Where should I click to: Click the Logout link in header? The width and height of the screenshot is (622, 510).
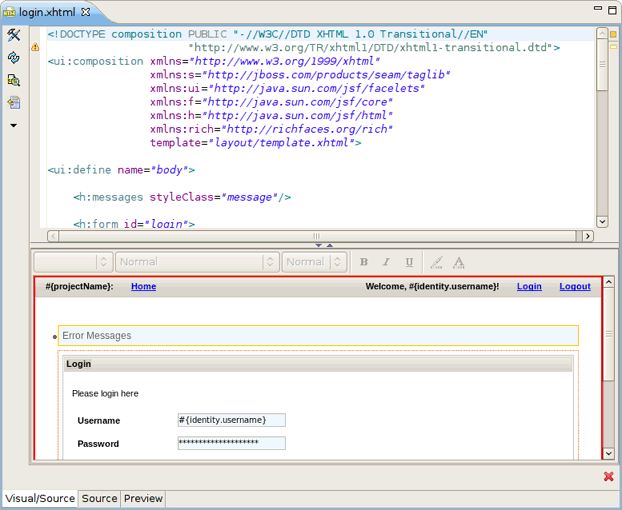(575, 286)
